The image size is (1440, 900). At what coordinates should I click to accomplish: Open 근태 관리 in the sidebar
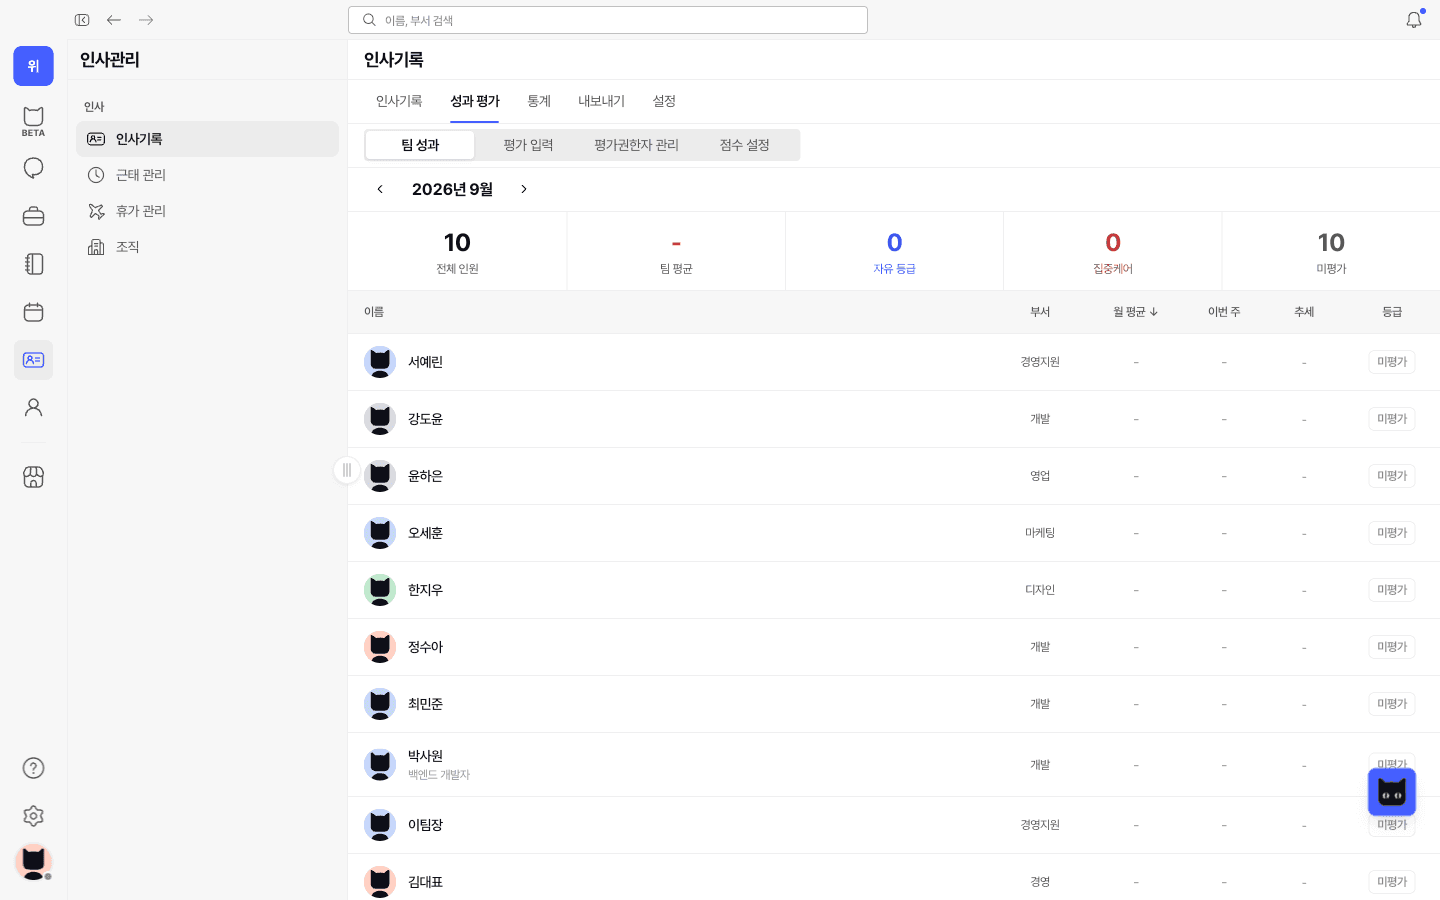(x=207, y=175)
